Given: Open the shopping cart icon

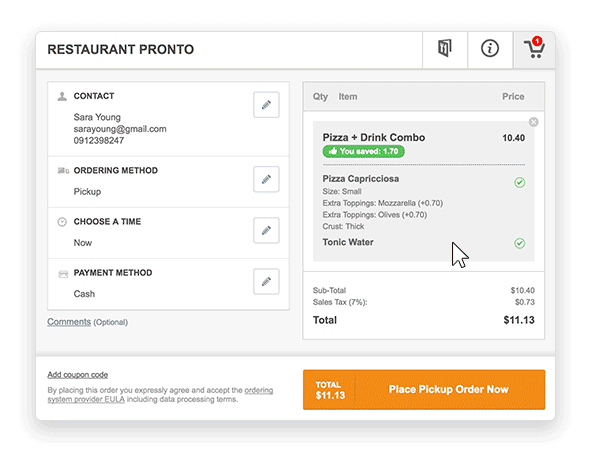Looking at the screenshot, I should (x=534, y=49).
